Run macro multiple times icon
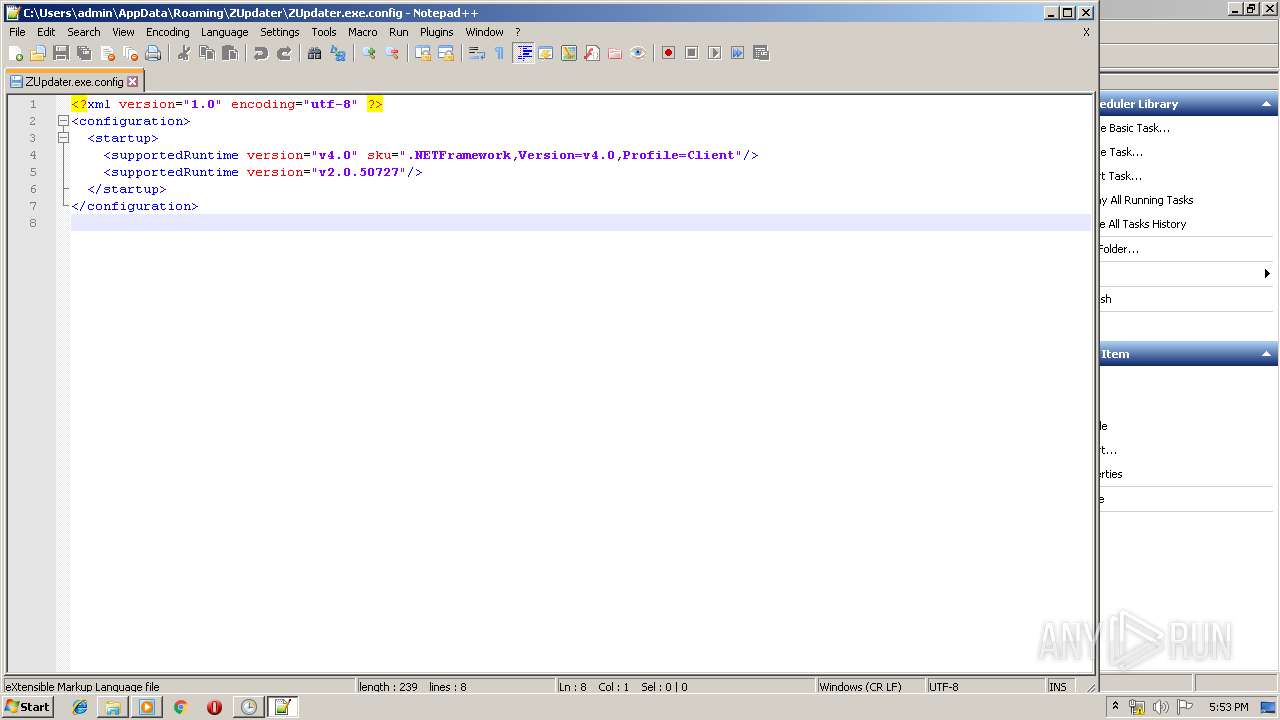This screenshot has width=1280, height=720. tap(738, 53)
